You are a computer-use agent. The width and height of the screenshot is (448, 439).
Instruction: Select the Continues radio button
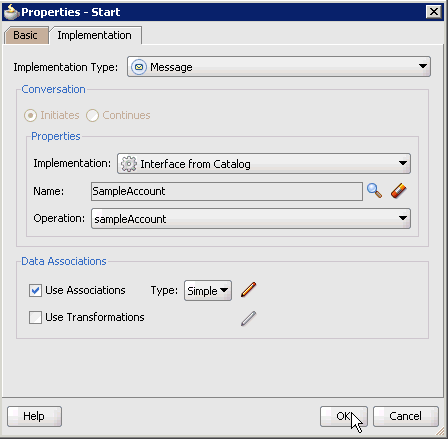[x=92, y=116]
